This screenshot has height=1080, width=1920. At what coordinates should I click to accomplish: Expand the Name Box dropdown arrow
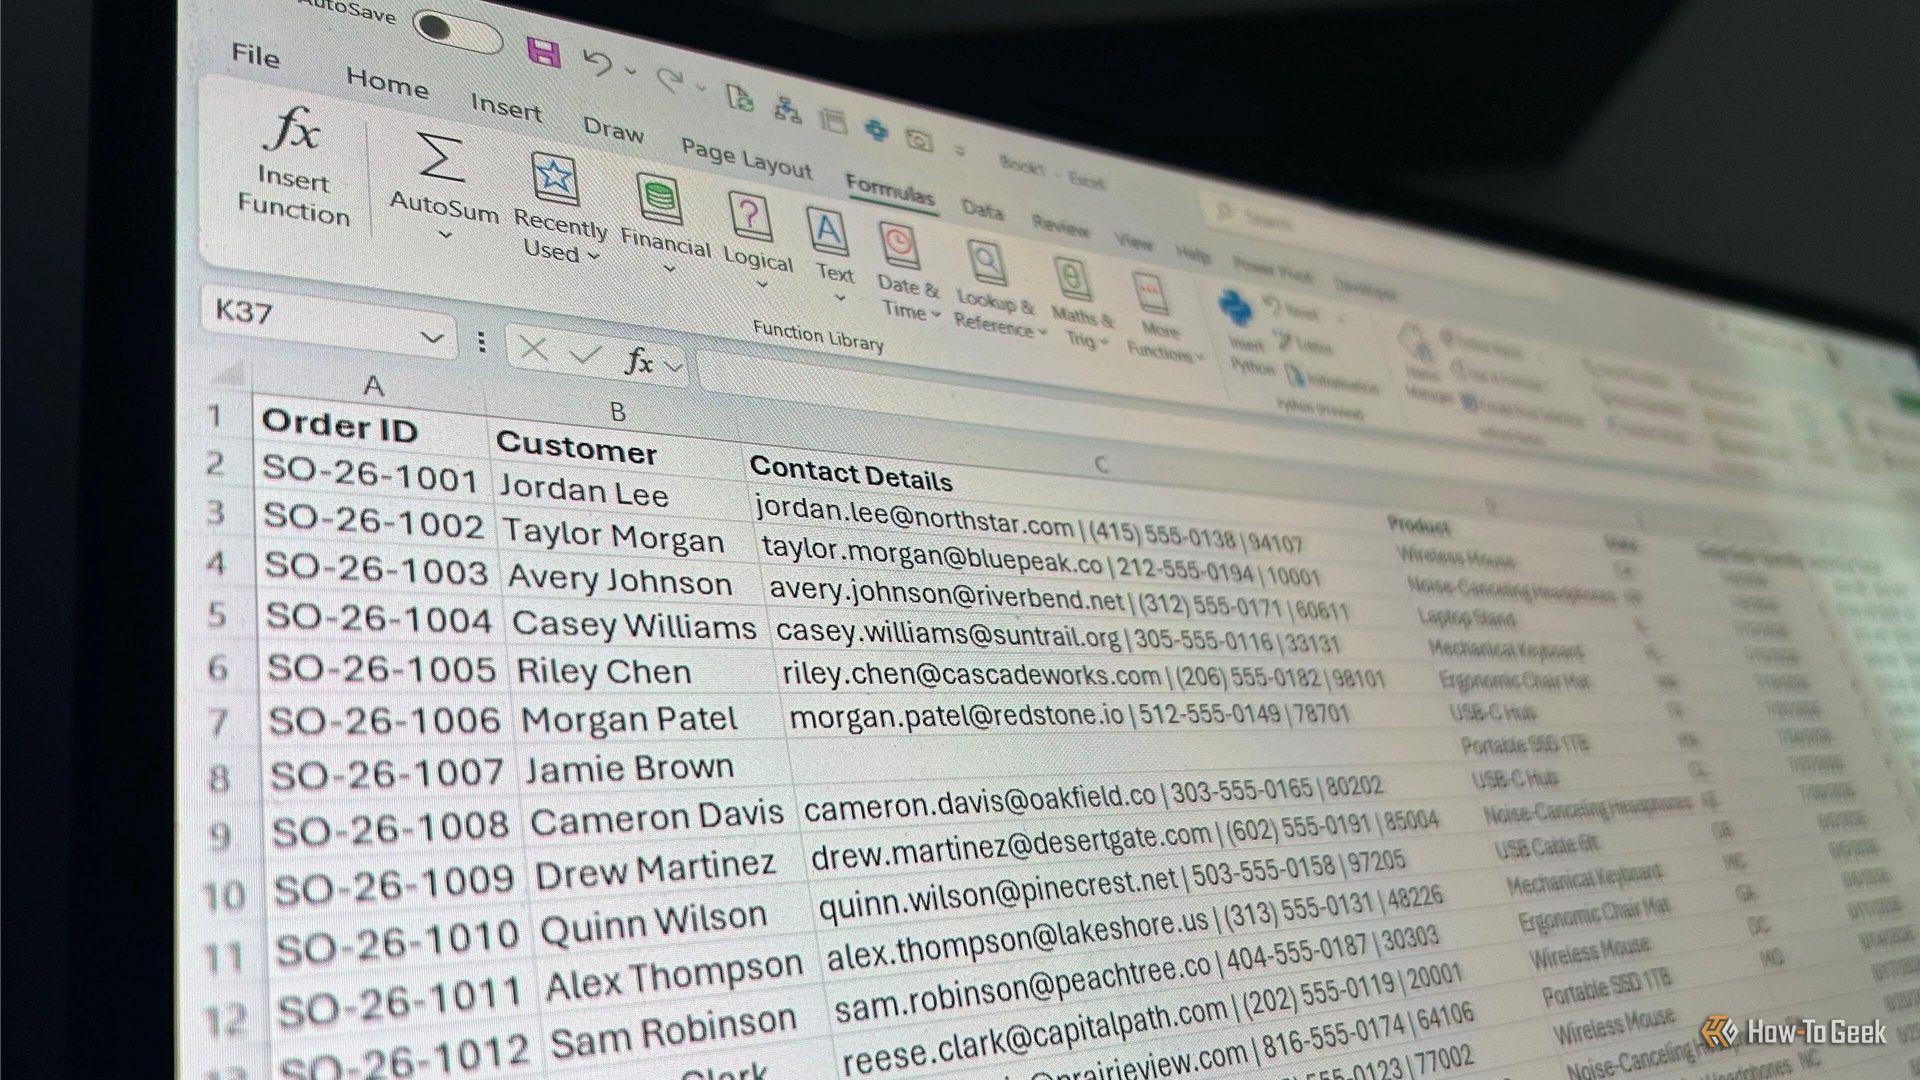coord(432,338)
